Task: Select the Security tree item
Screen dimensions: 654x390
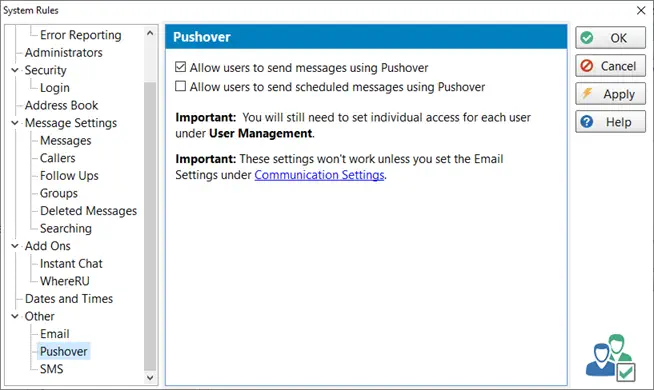Action: (x=45, y=70)
